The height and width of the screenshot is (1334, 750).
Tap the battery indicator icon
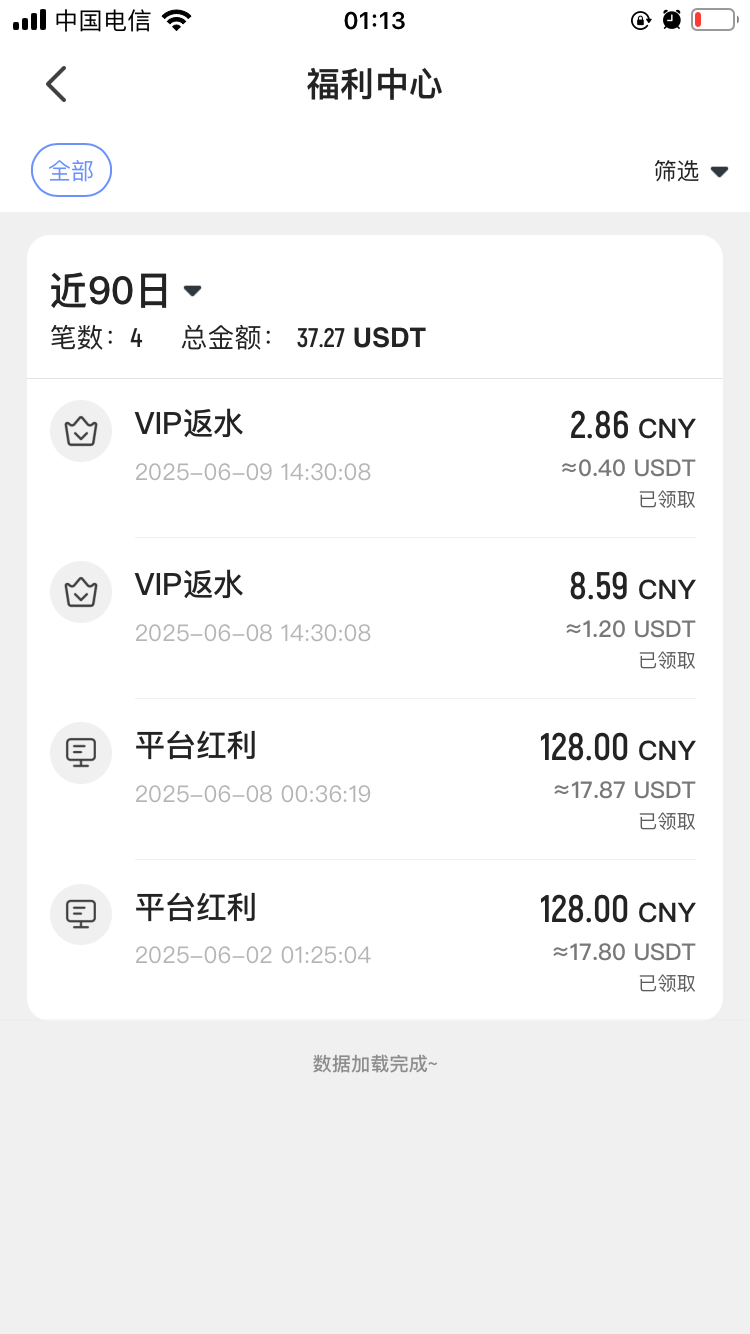(712, 20)
